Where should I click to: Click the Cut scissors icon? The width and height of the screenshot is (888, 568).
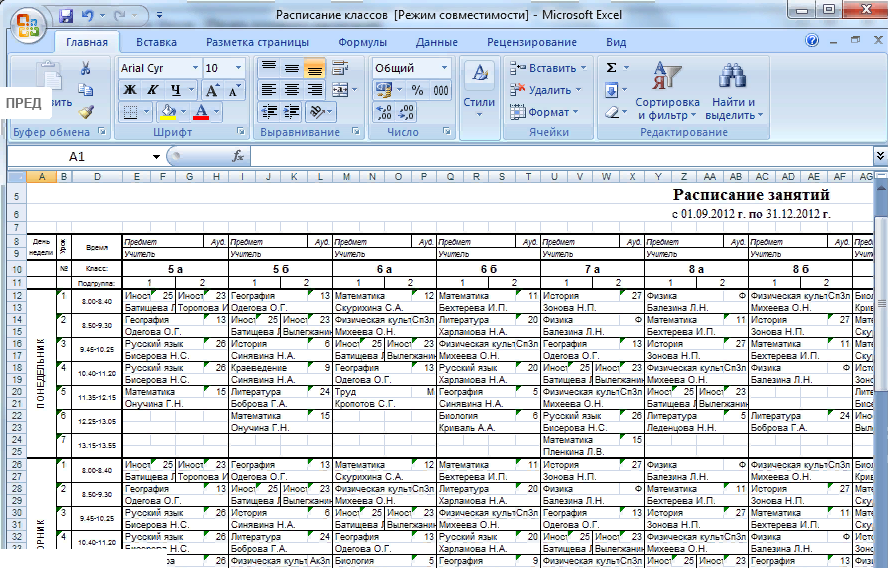click(x=86, y=68)
